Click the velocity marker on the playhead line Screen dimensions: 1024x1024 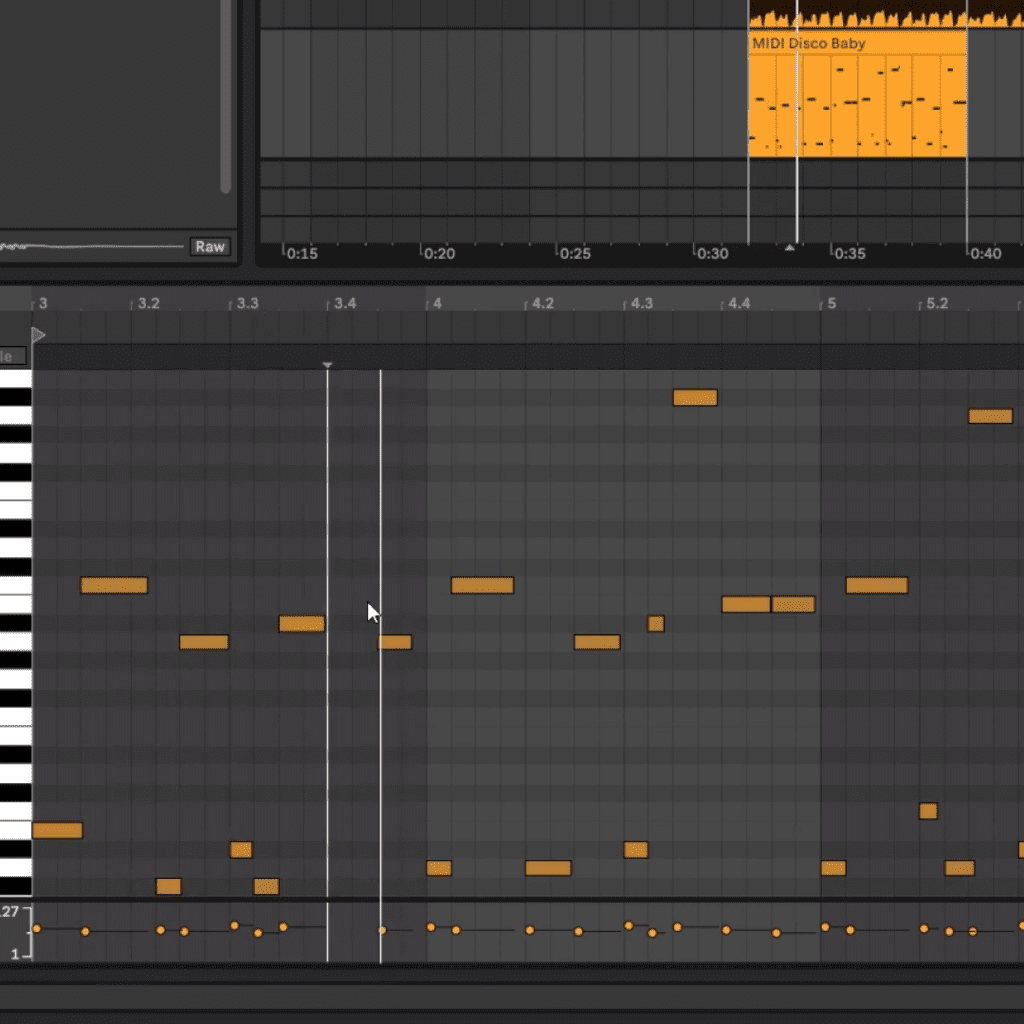click(382, 930)
